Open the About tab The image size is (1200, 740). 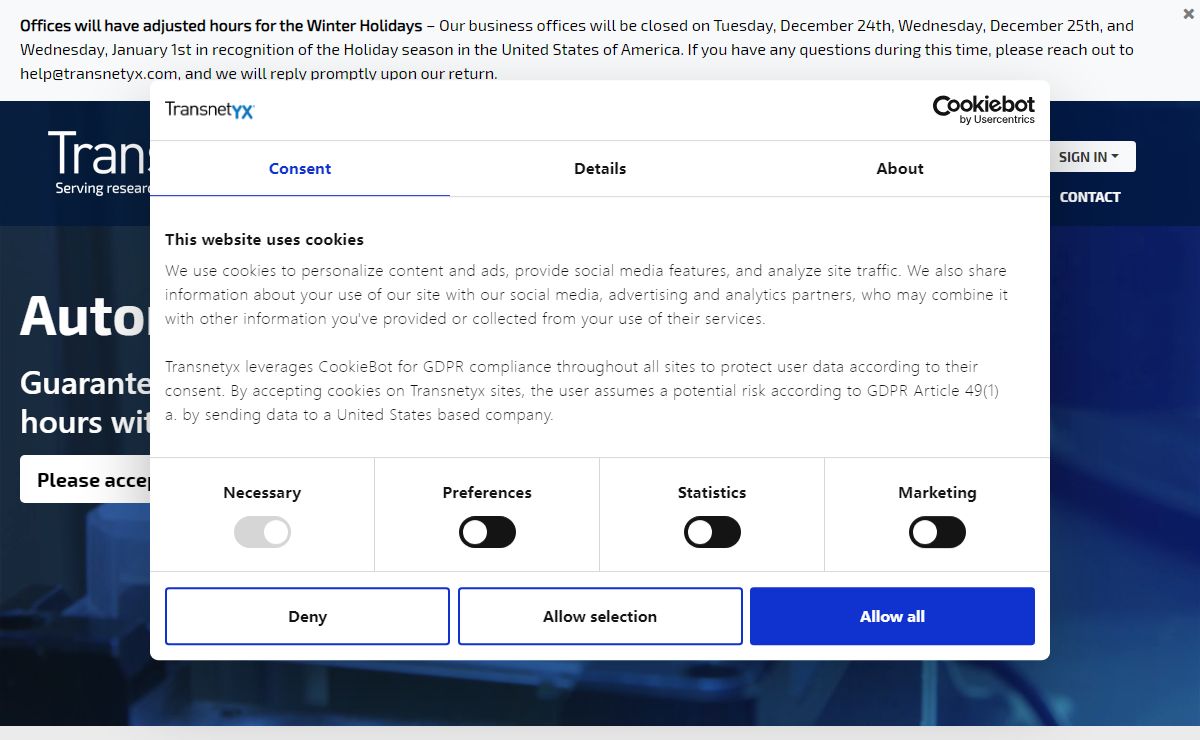(900, 169)
